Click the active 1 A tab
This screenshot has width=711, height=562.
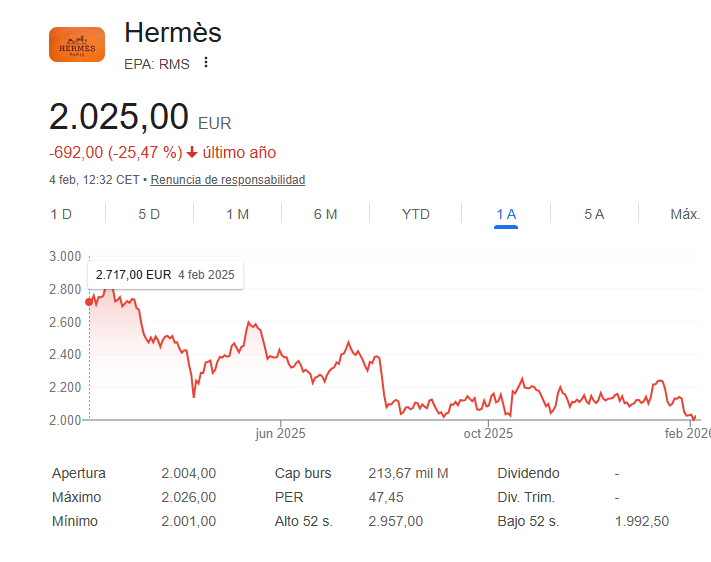[x=506, y=214]
